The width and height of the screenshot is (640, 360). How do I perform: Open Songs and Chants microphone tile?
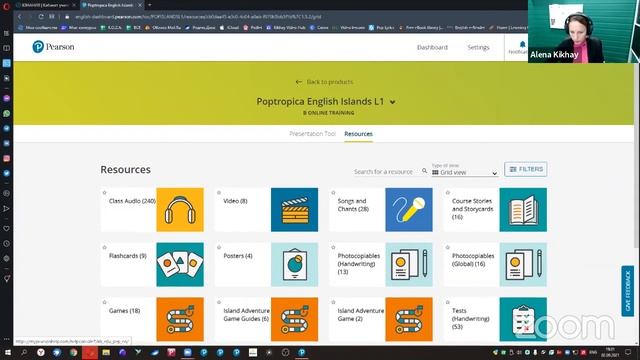(409, 210)
